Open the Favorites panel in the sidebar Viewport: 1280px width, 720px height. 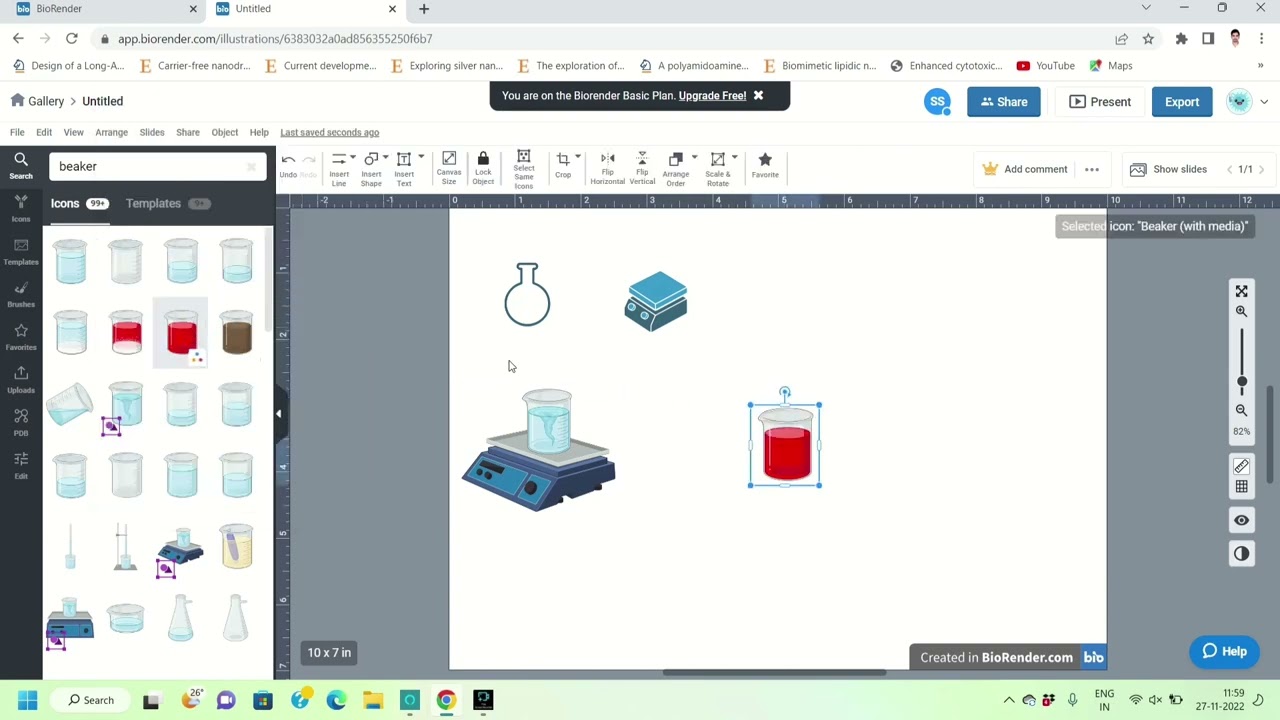click(x=21, y=338)
